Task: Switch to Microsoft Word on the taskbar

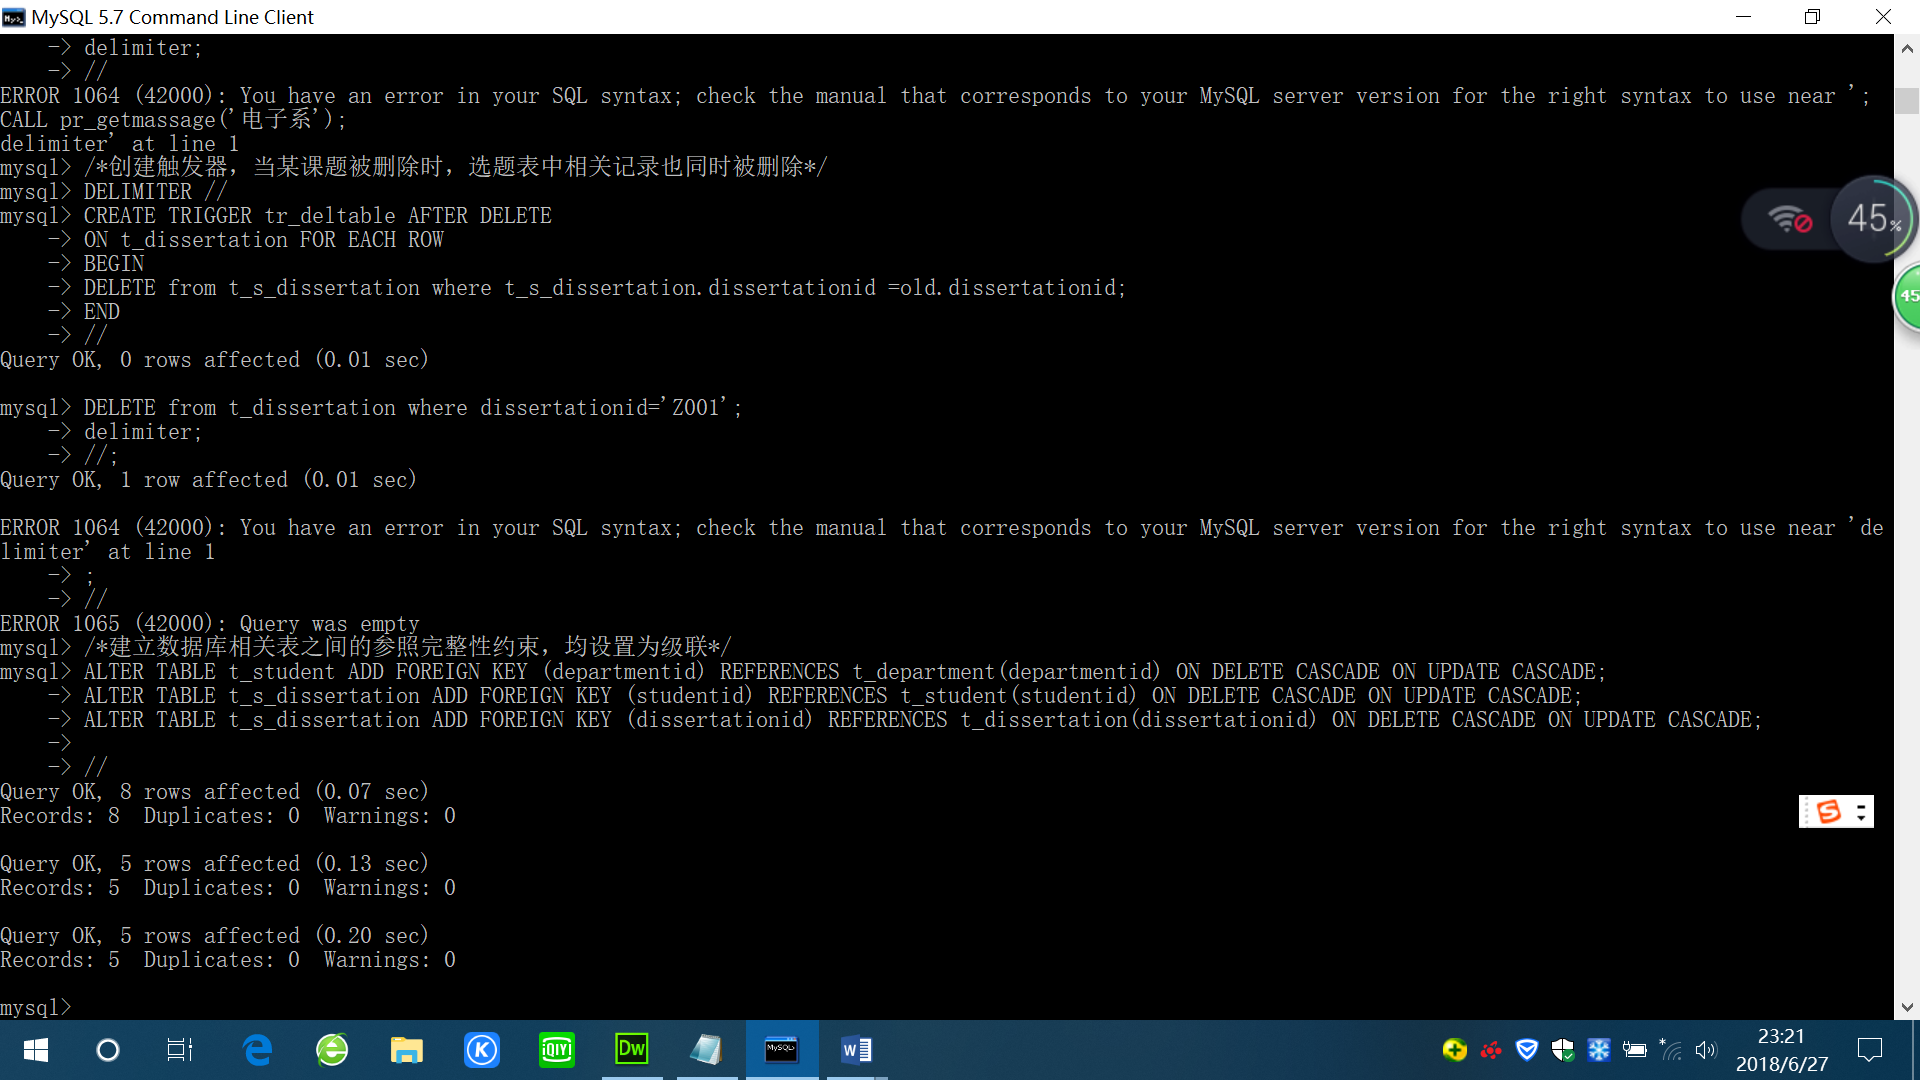Action: (857, 1050)
